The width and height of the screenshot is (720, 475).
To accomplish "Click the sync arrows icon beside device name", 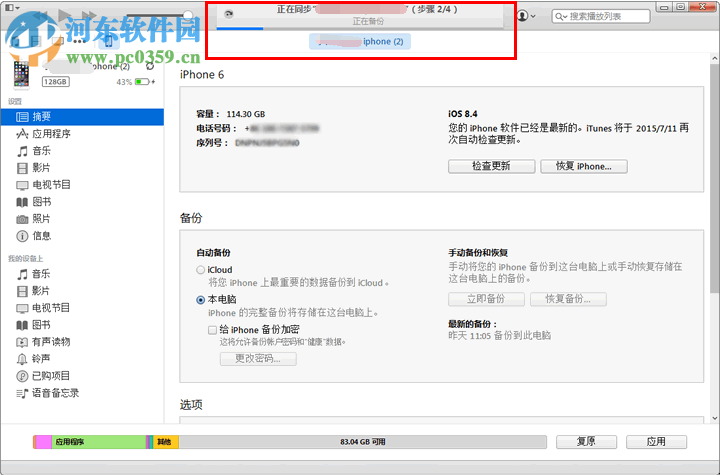I will [x=150, y=66].
